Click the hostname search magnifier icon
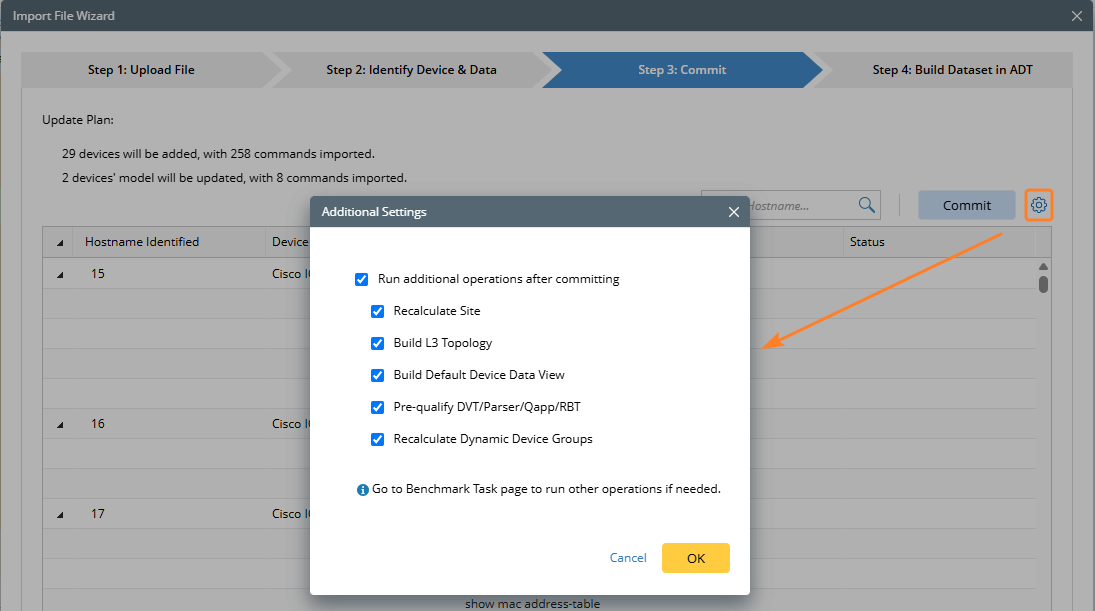 (x=866, y=205)
